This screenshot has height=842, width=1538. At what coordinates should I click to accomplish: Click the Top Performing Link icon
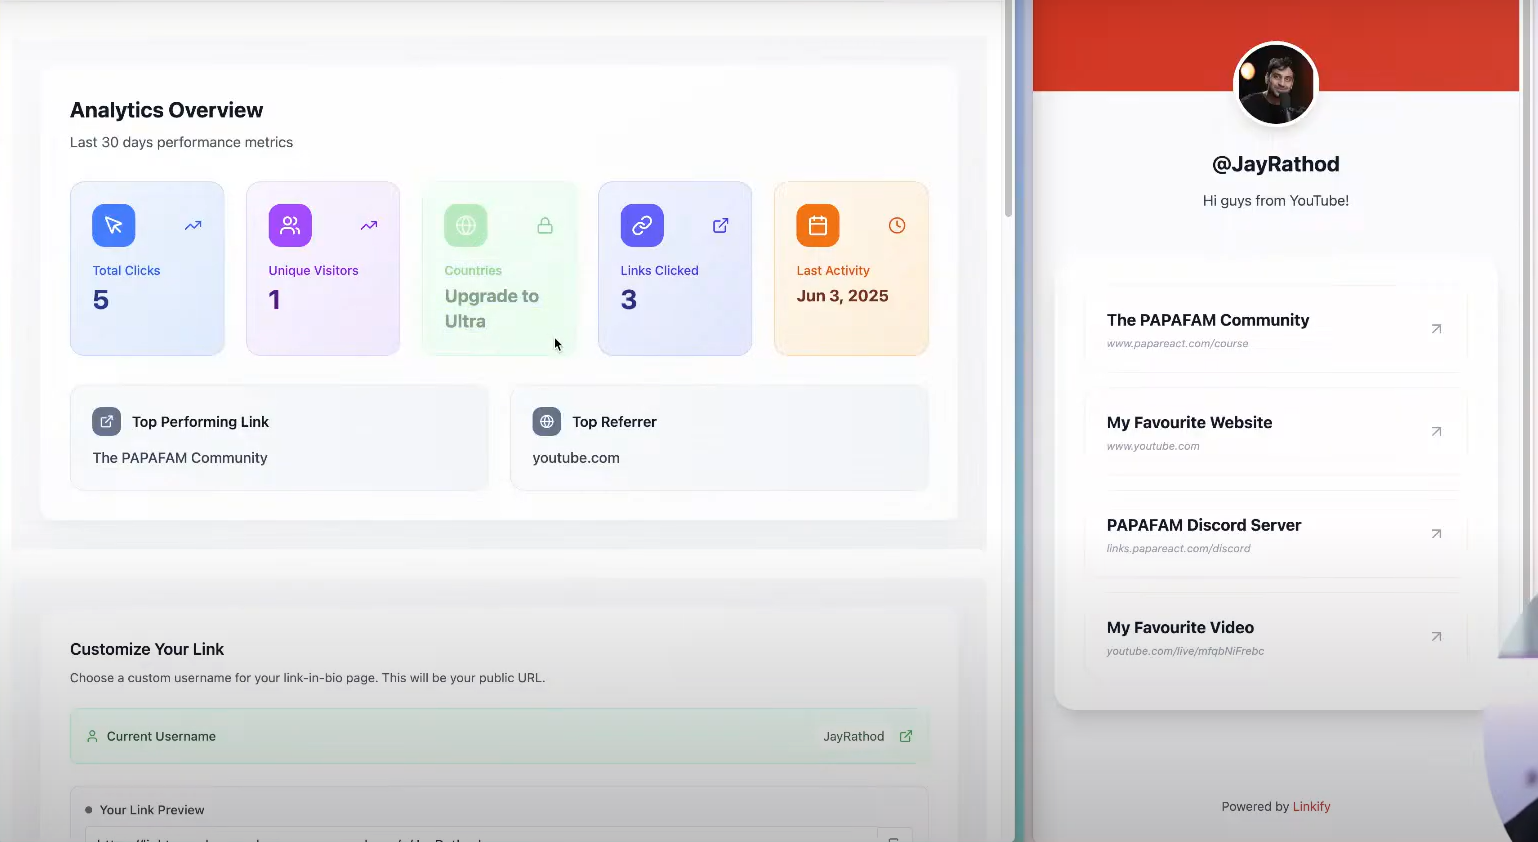(x=107, y=422)
